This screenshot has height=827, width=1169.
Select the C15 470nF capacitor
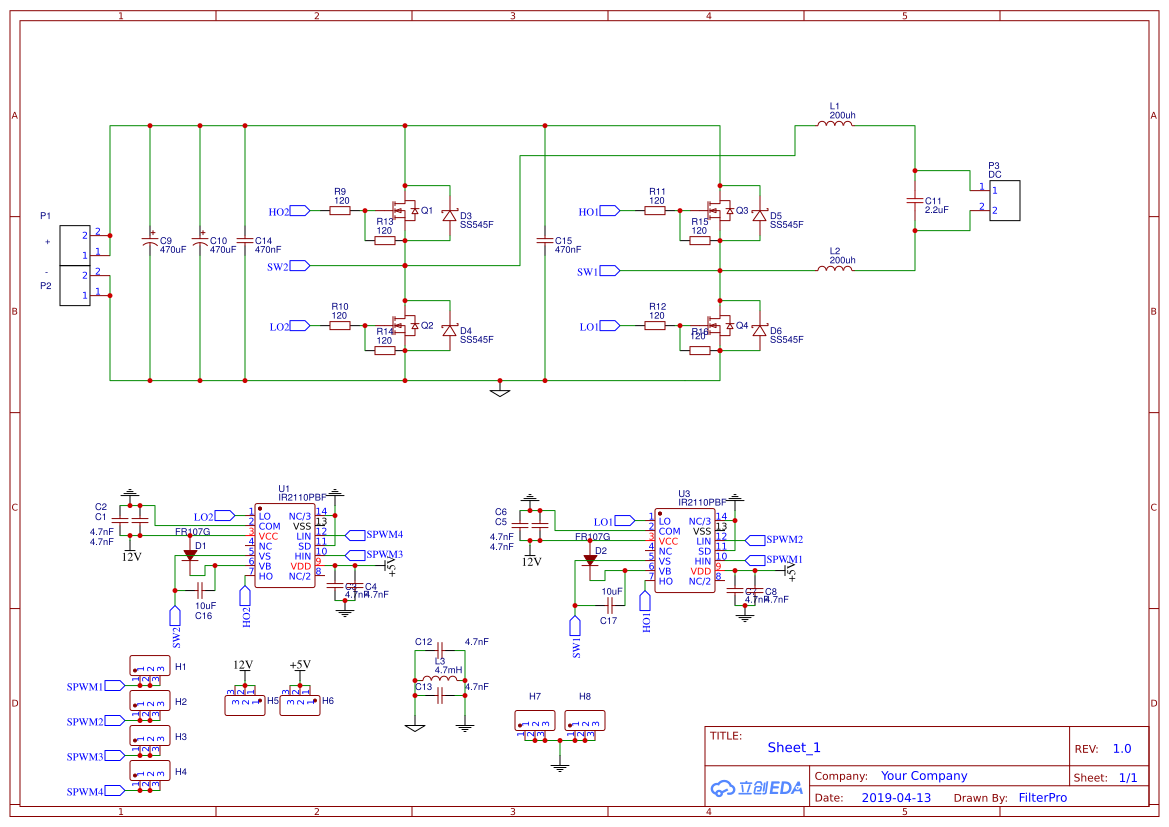pos(545,241)
